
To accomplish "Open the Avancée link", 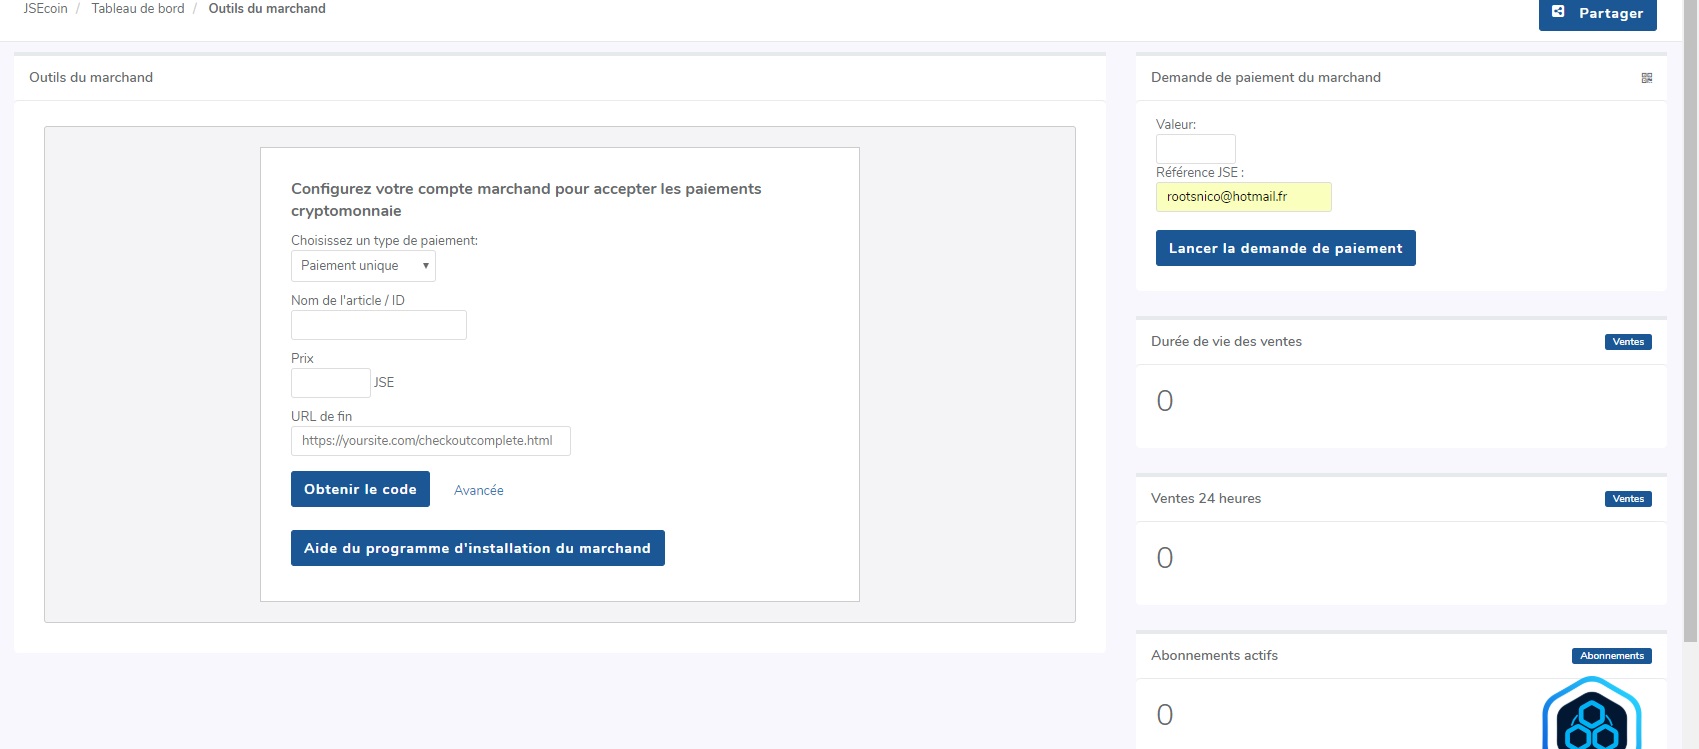I will tap(478, 490).
